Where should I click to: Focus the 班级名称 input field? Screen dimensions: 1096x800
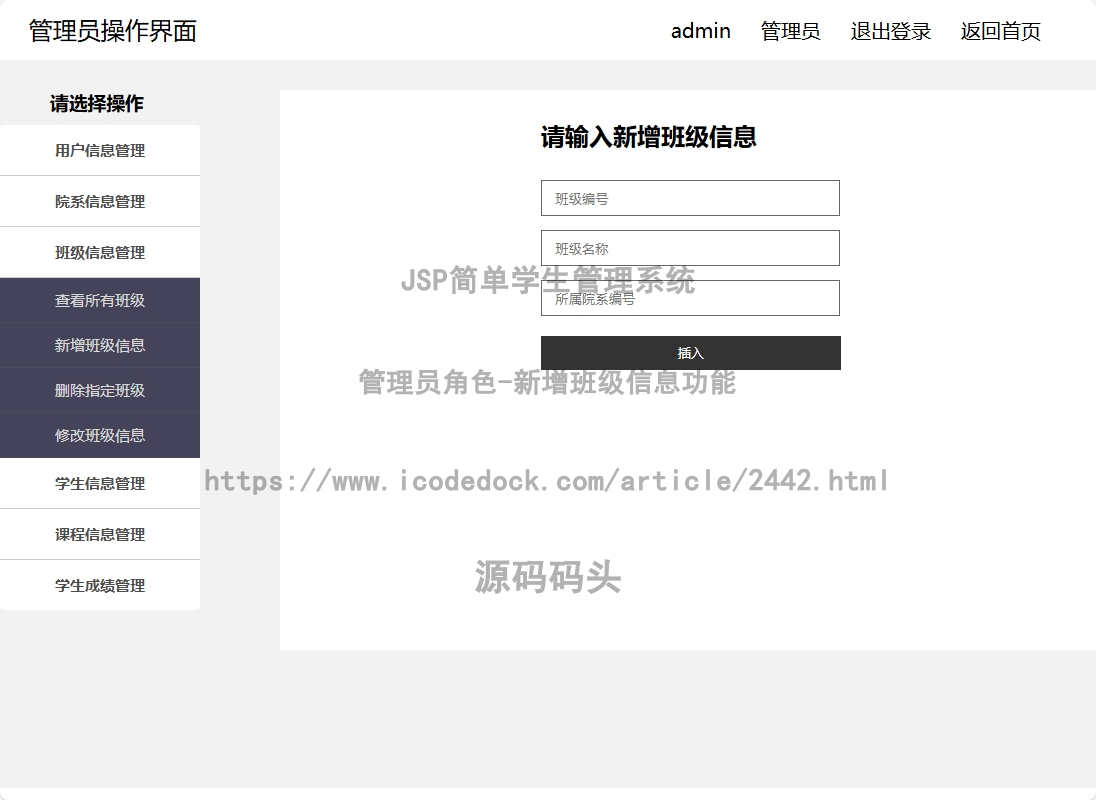690,248
